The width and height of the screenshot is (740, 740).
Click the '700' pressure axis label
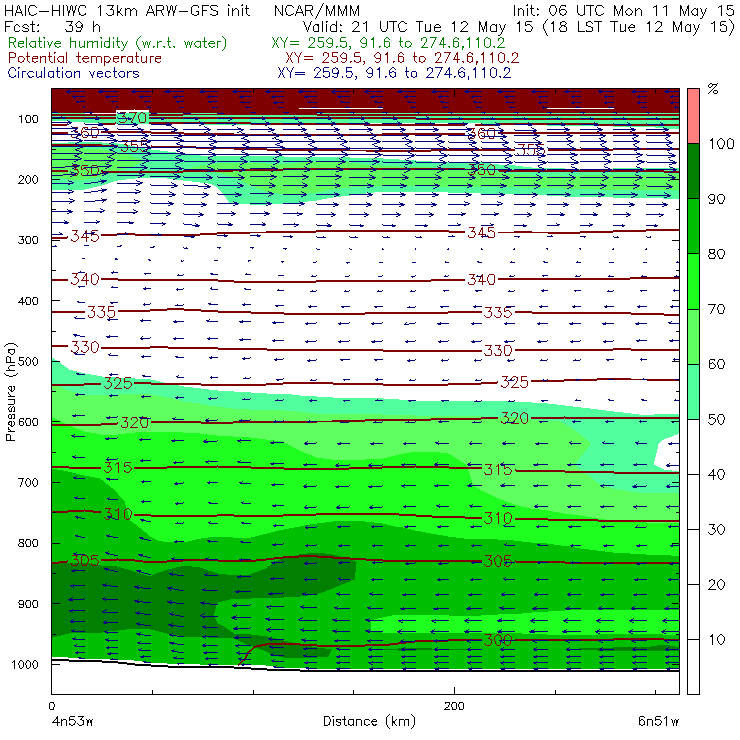point(28,483)
